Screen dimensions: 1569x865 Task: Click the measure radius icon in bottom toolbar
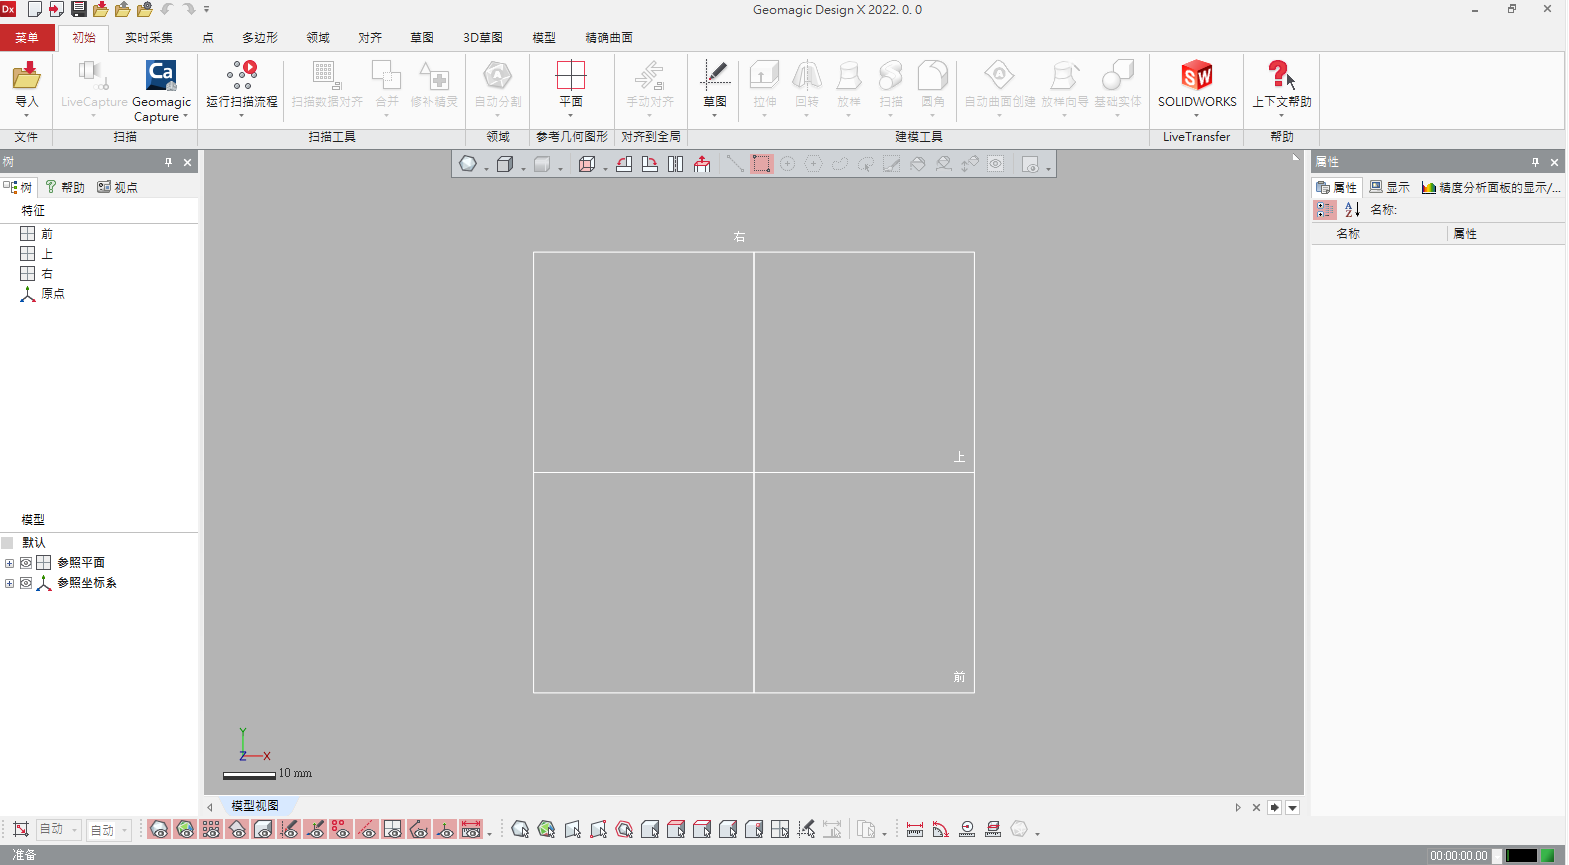[x=967, y=829]
